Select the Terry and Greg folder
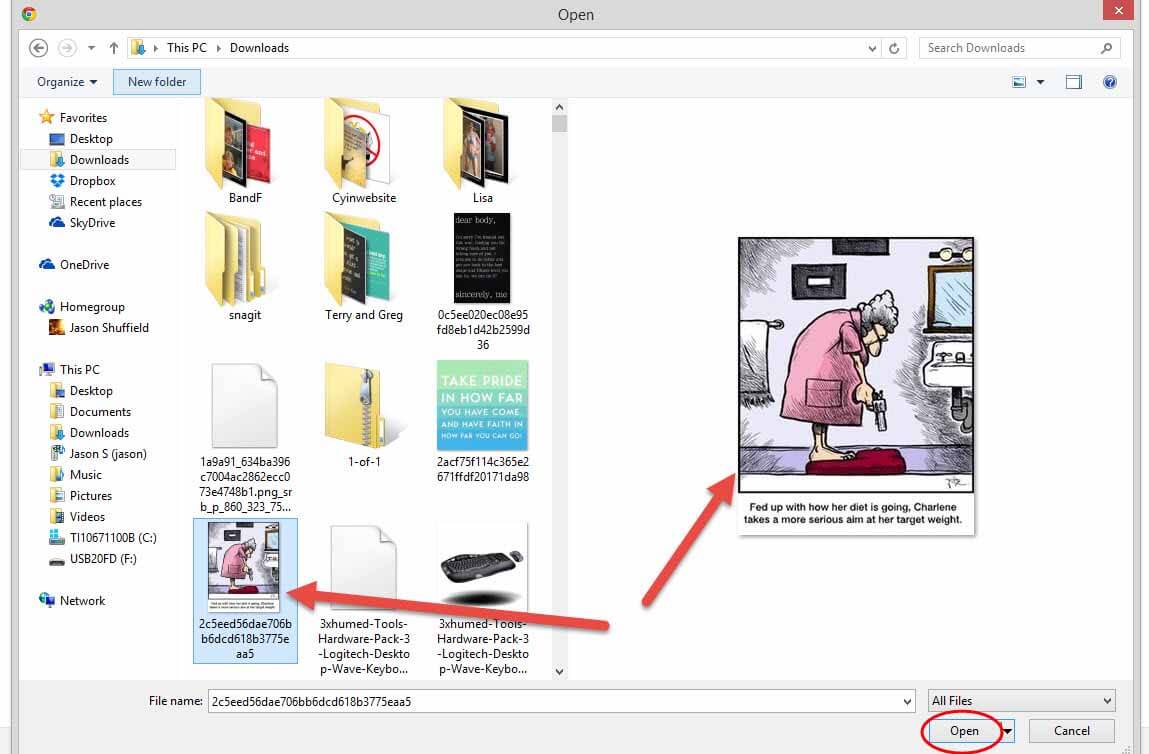1149x754 pixels. tap(363, 267)
